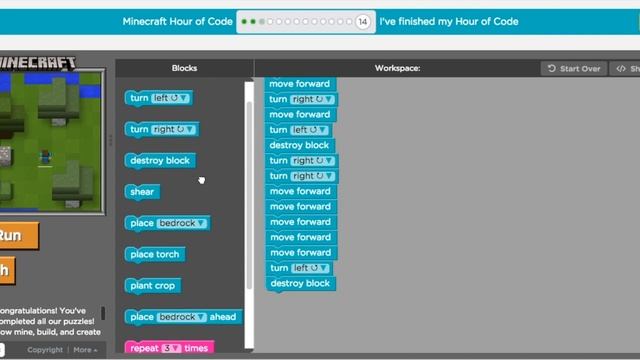Pick the pink repeat times block
This screenshot has width=640, height=360.
coord(169,348)
